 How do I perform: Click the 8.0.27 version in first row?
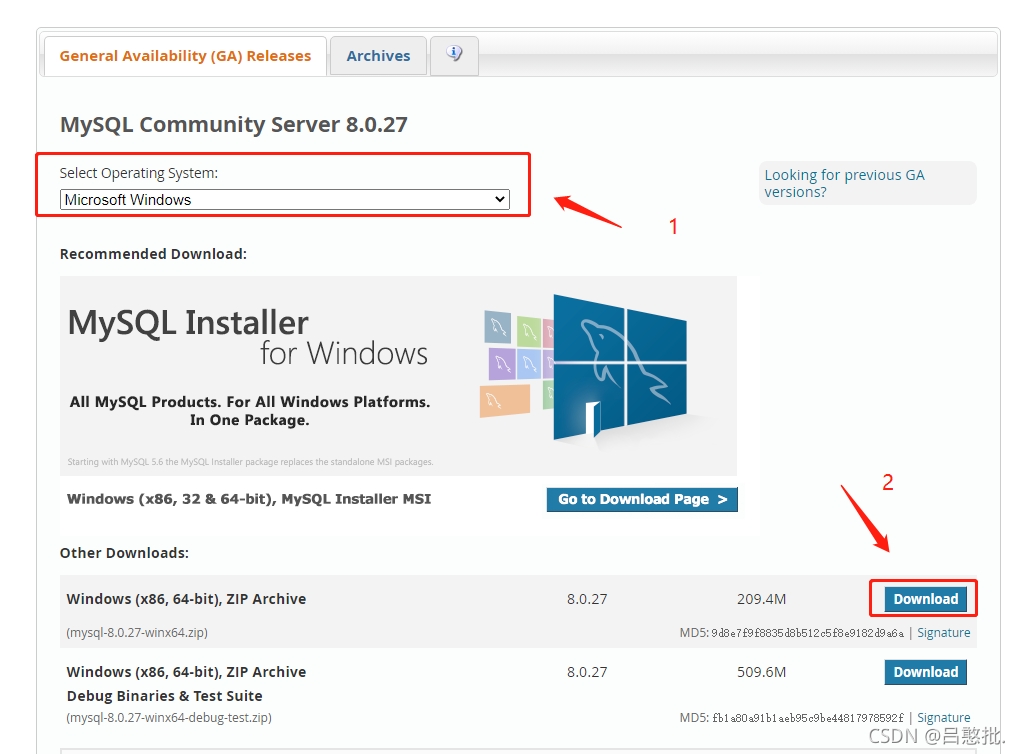[x=587, y=599]
